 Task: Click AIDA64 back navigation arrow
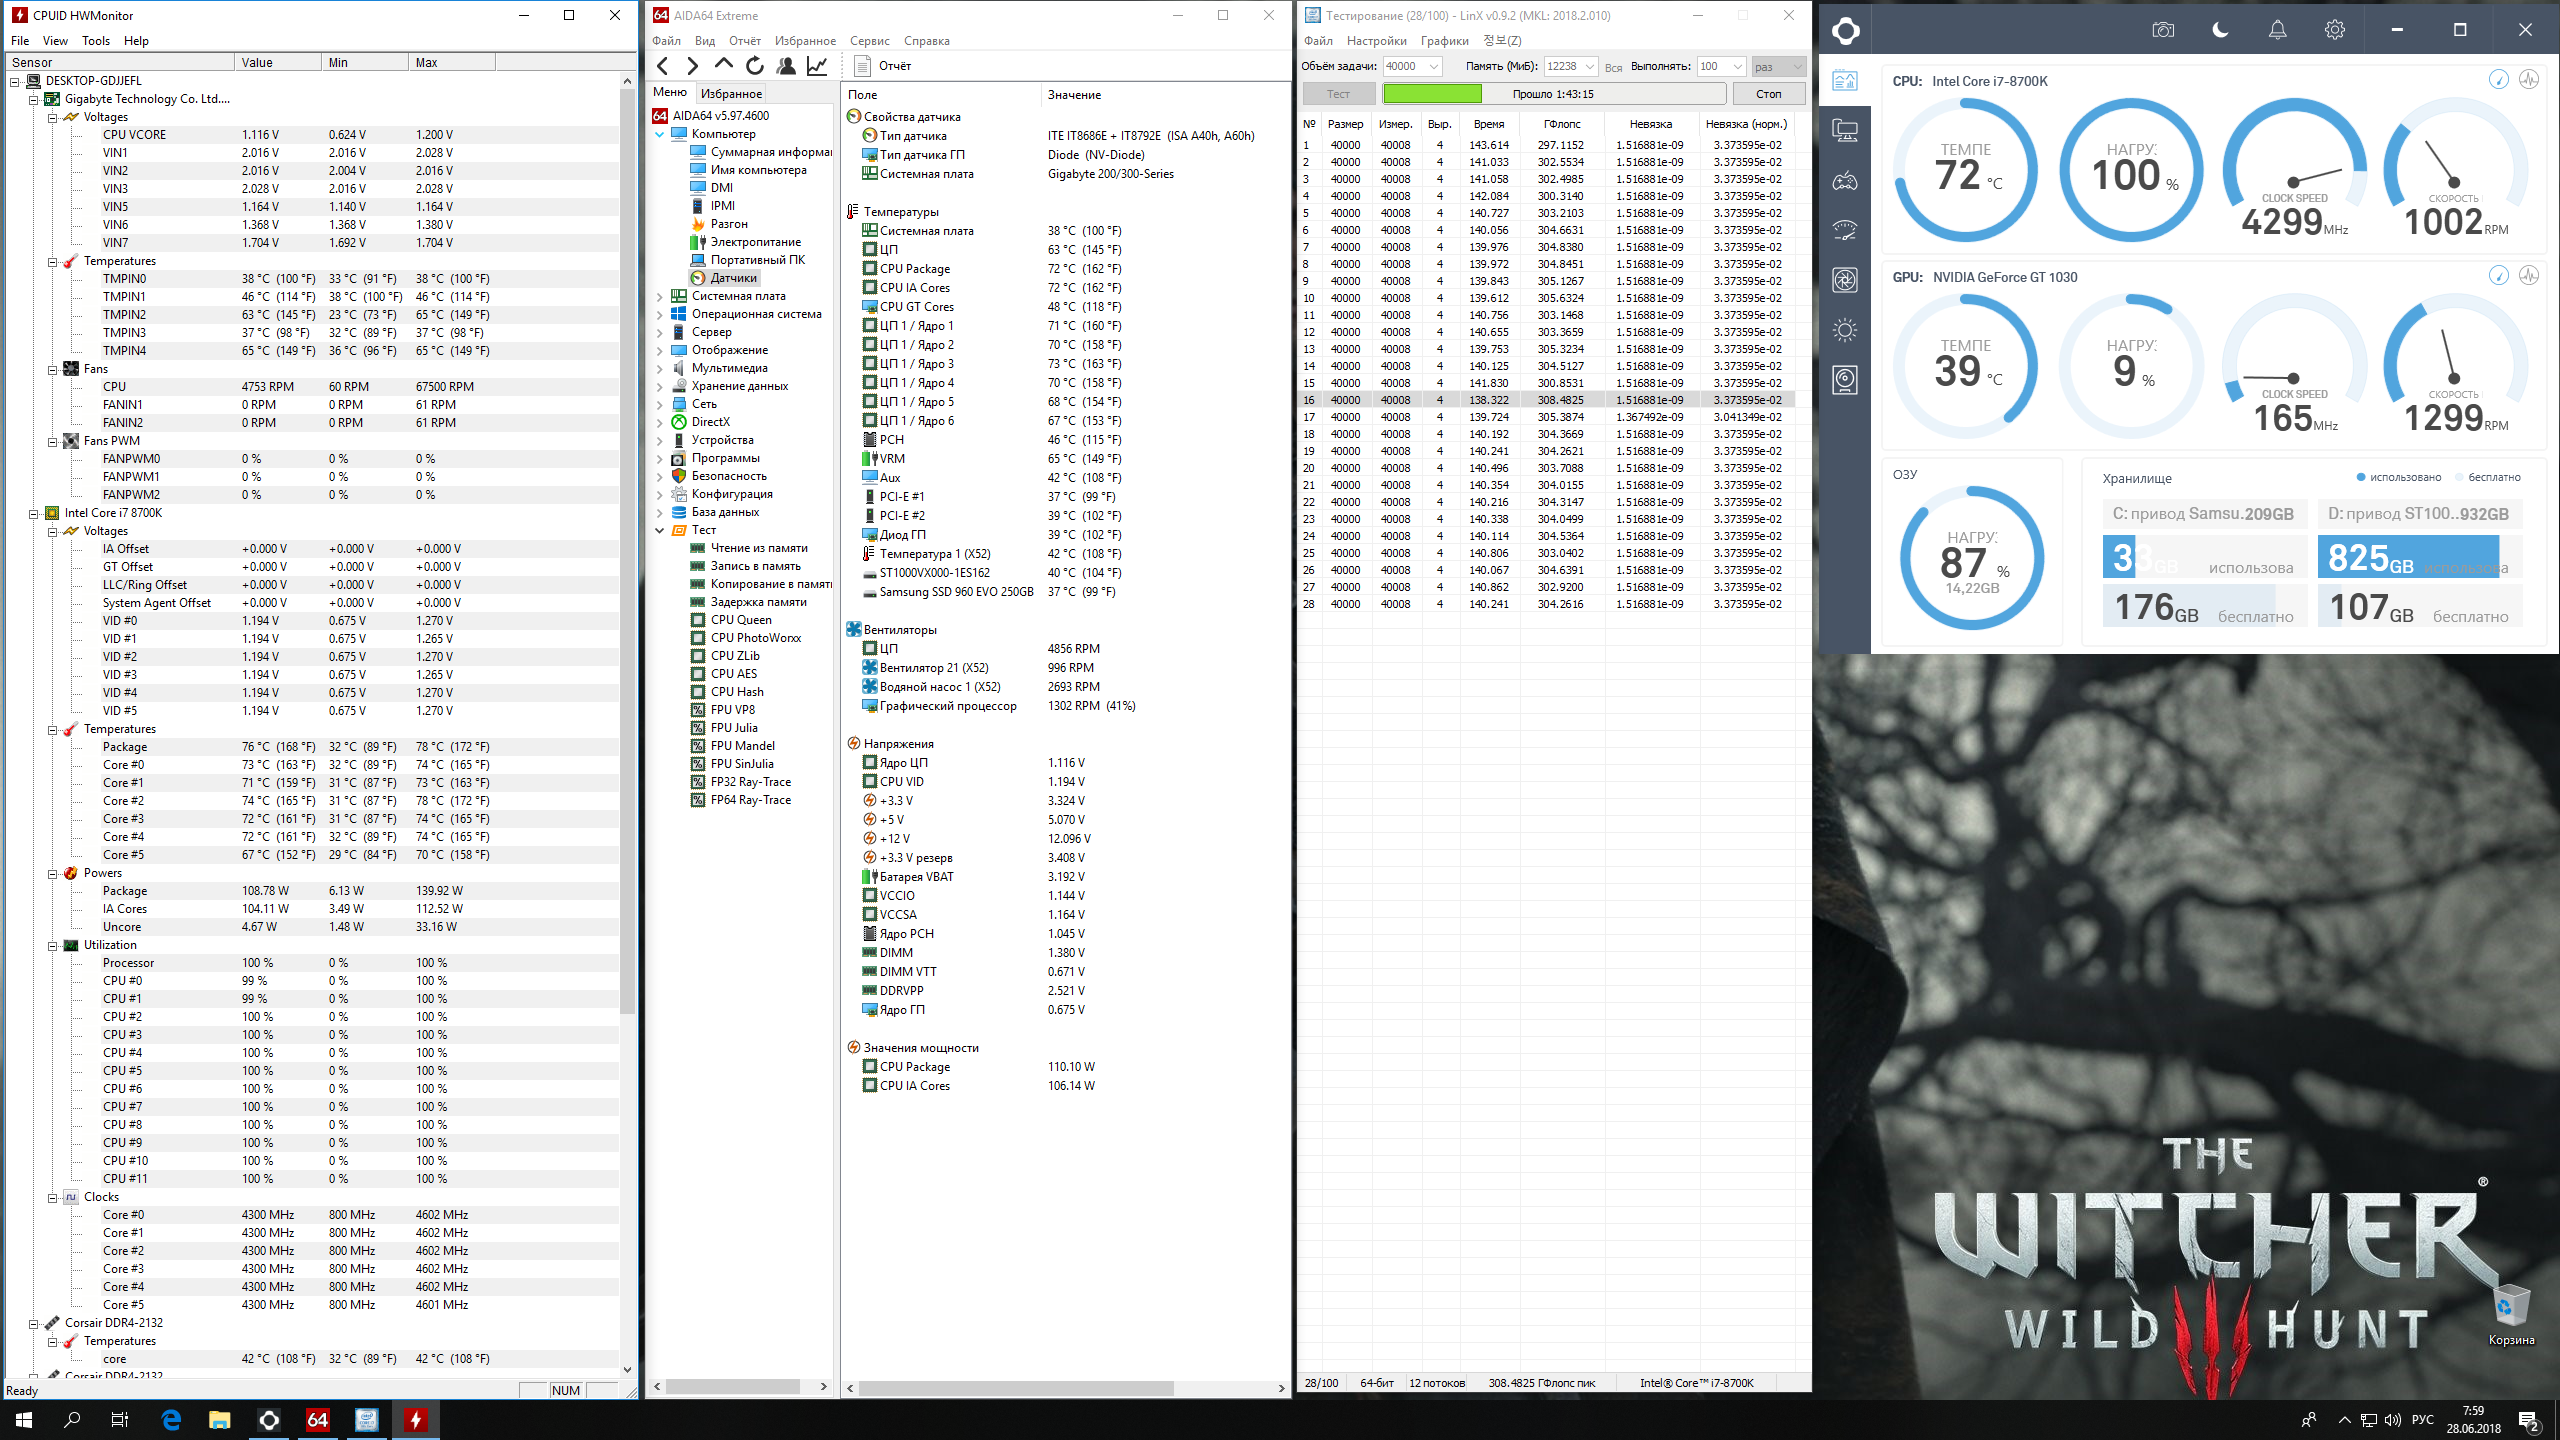point(663,66)
